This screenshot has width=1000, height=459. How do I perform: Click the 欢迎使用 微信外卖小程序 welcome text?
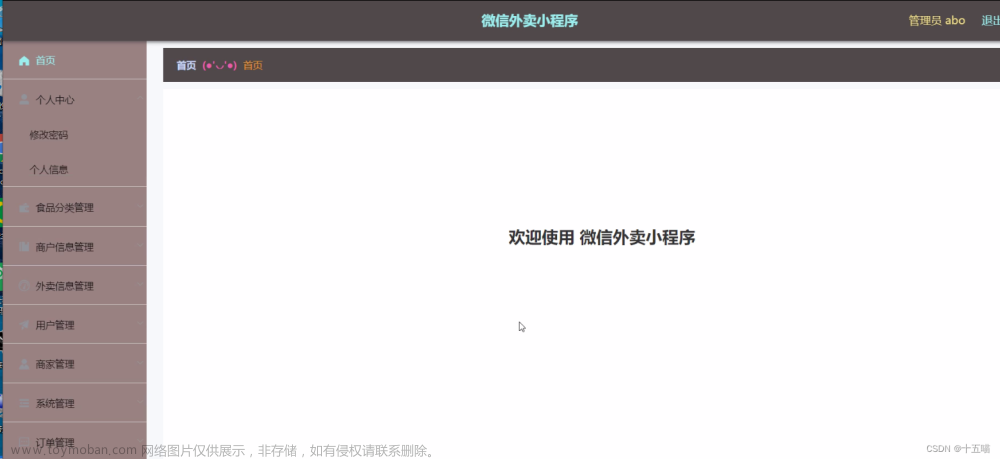pos(601,238)
